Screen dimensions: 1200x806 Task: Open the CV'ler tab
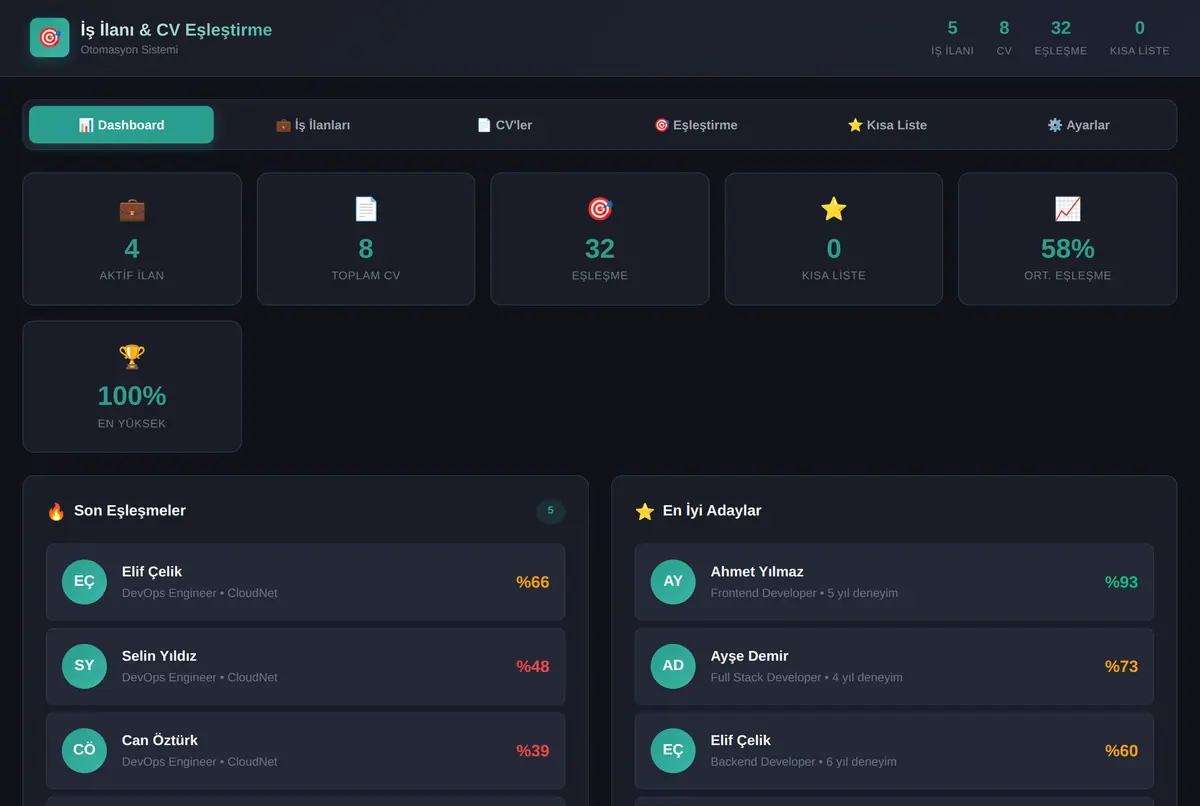tap(504, 125)
